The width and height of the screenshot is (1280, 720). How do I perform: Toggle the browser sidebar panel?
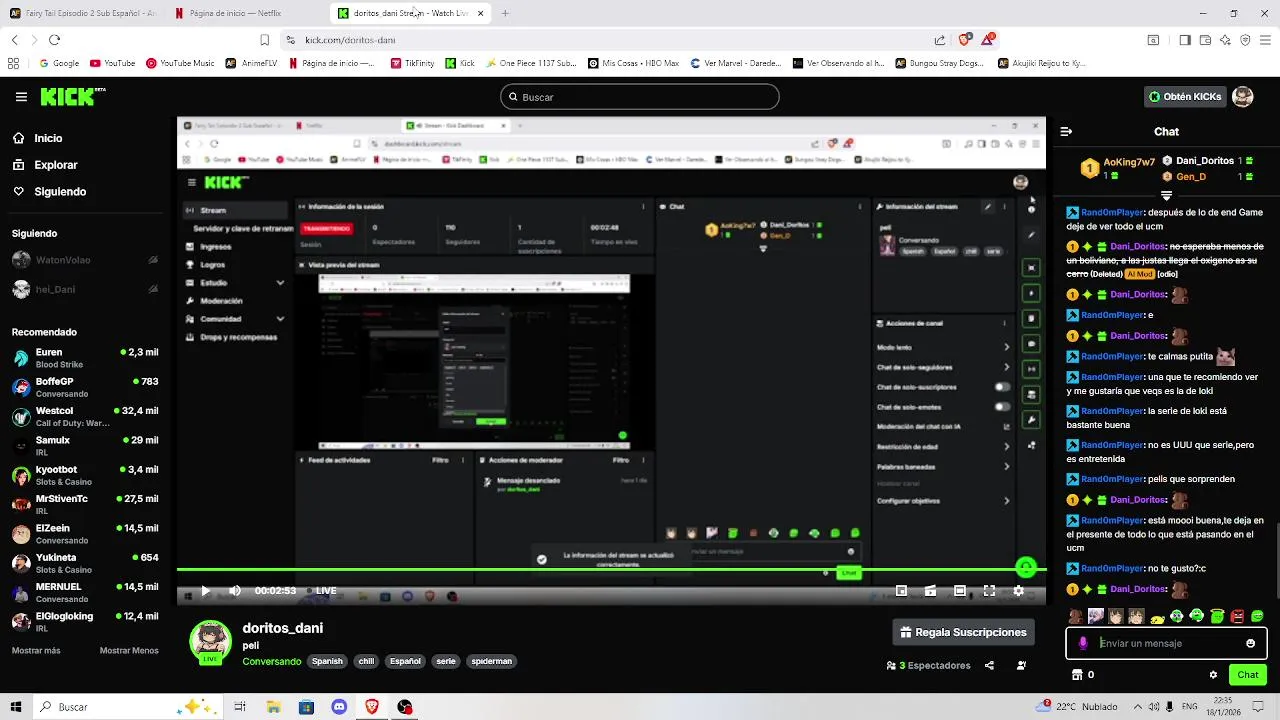(x=1185, y=40)
